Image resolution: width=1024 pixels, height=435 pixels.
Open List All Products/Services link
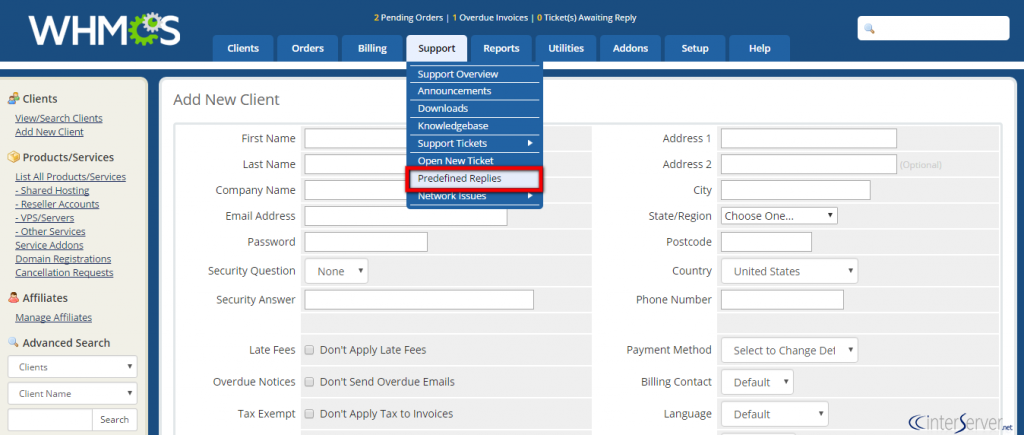click(x=71, y=177)
